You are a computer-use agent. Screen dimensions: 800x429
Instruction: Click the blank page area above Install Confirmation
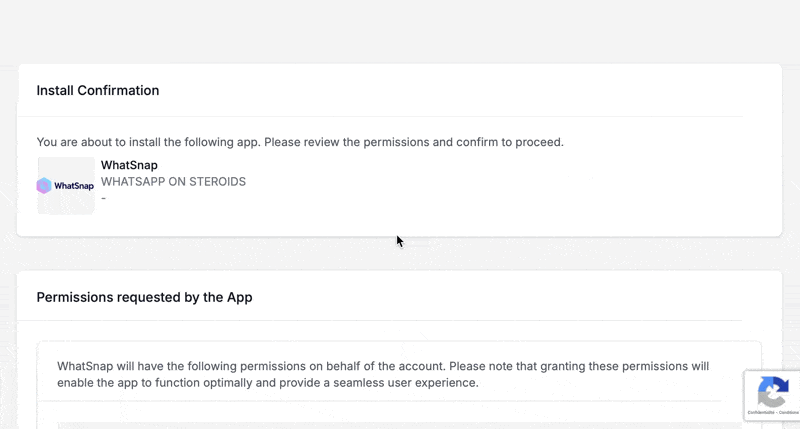(x=400, y=30)
